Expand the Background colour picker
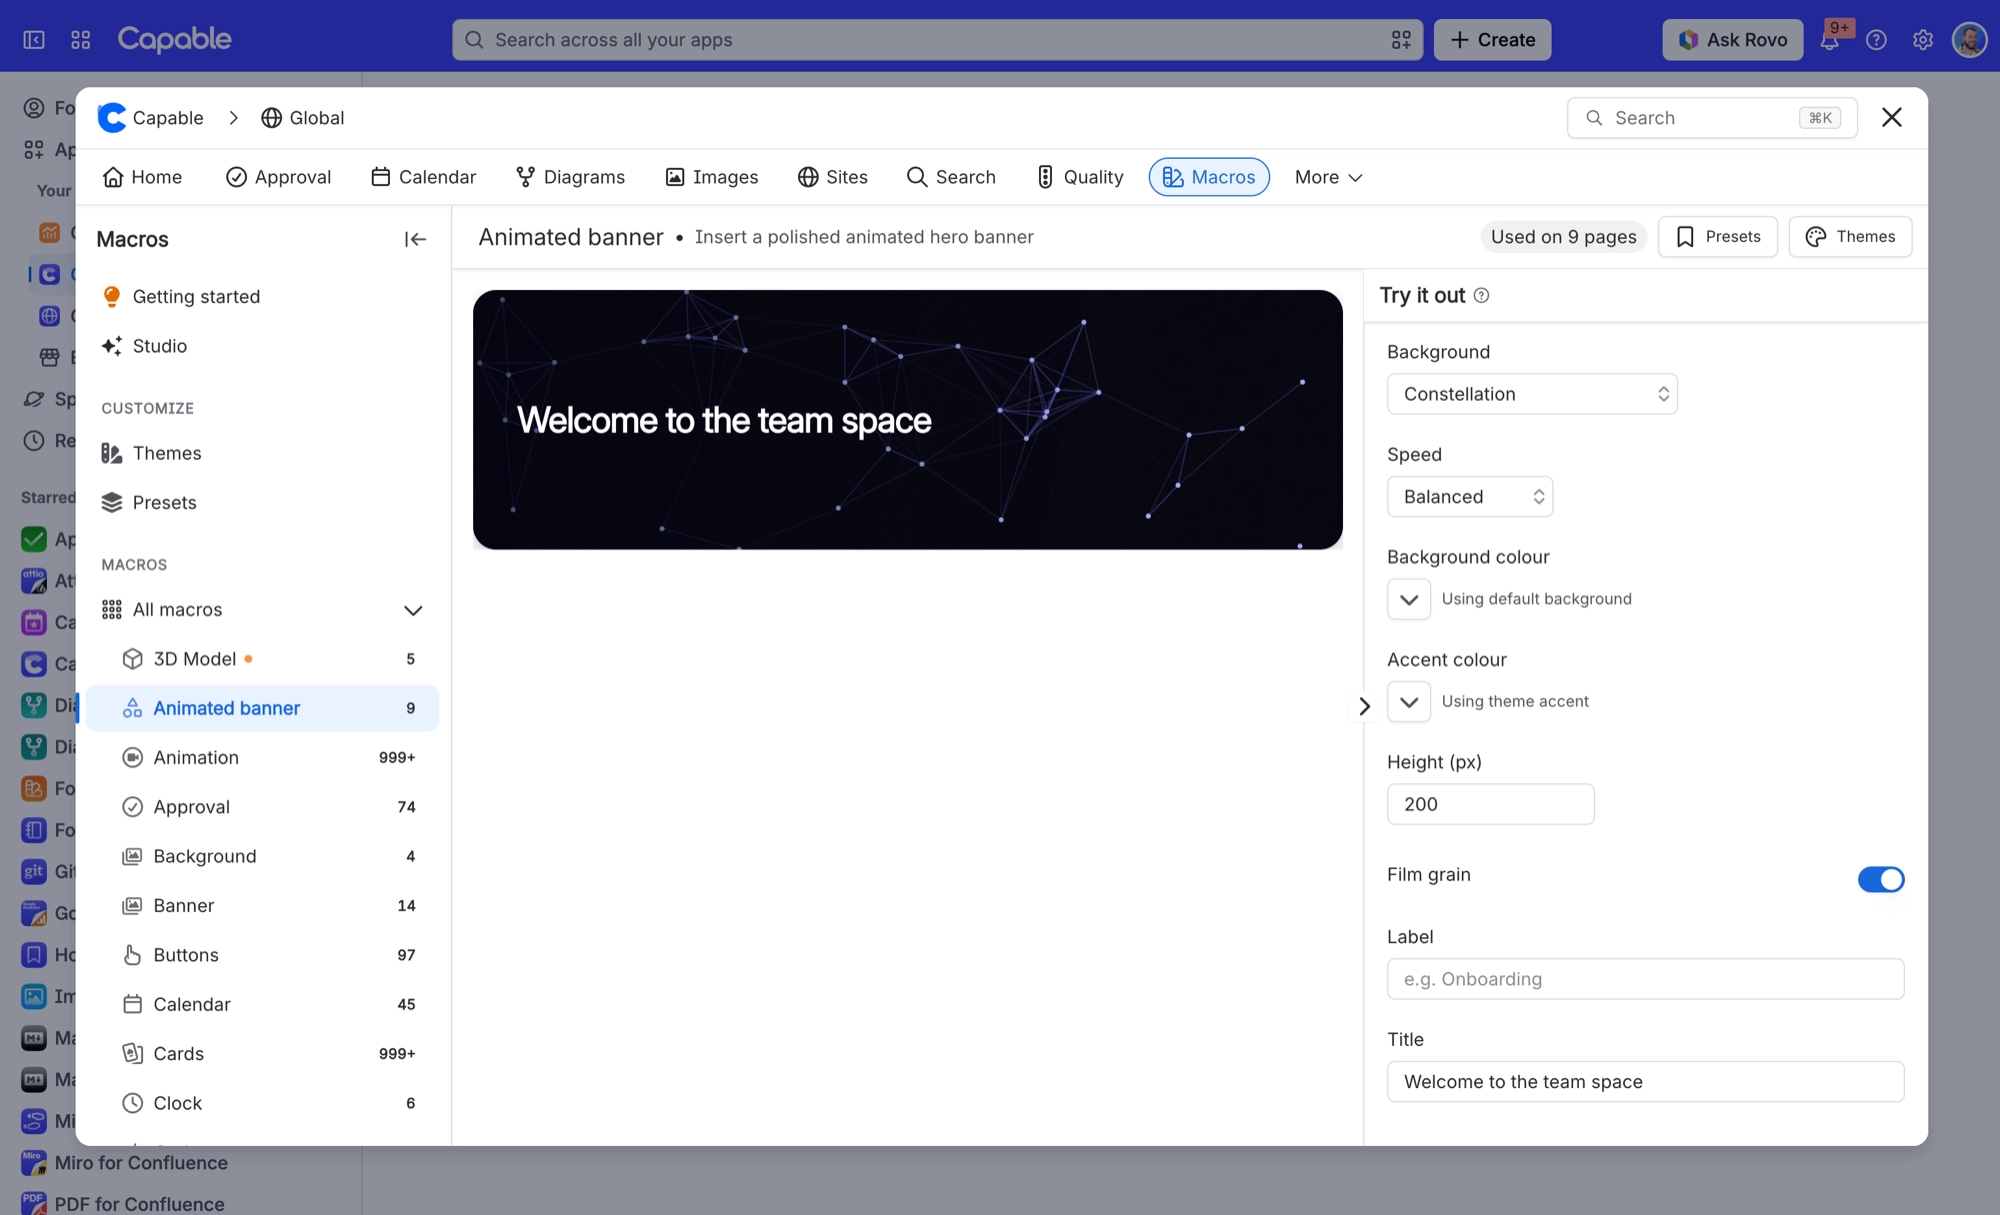This screenshot has height=1215, width=2000. tap(1408, 600)
